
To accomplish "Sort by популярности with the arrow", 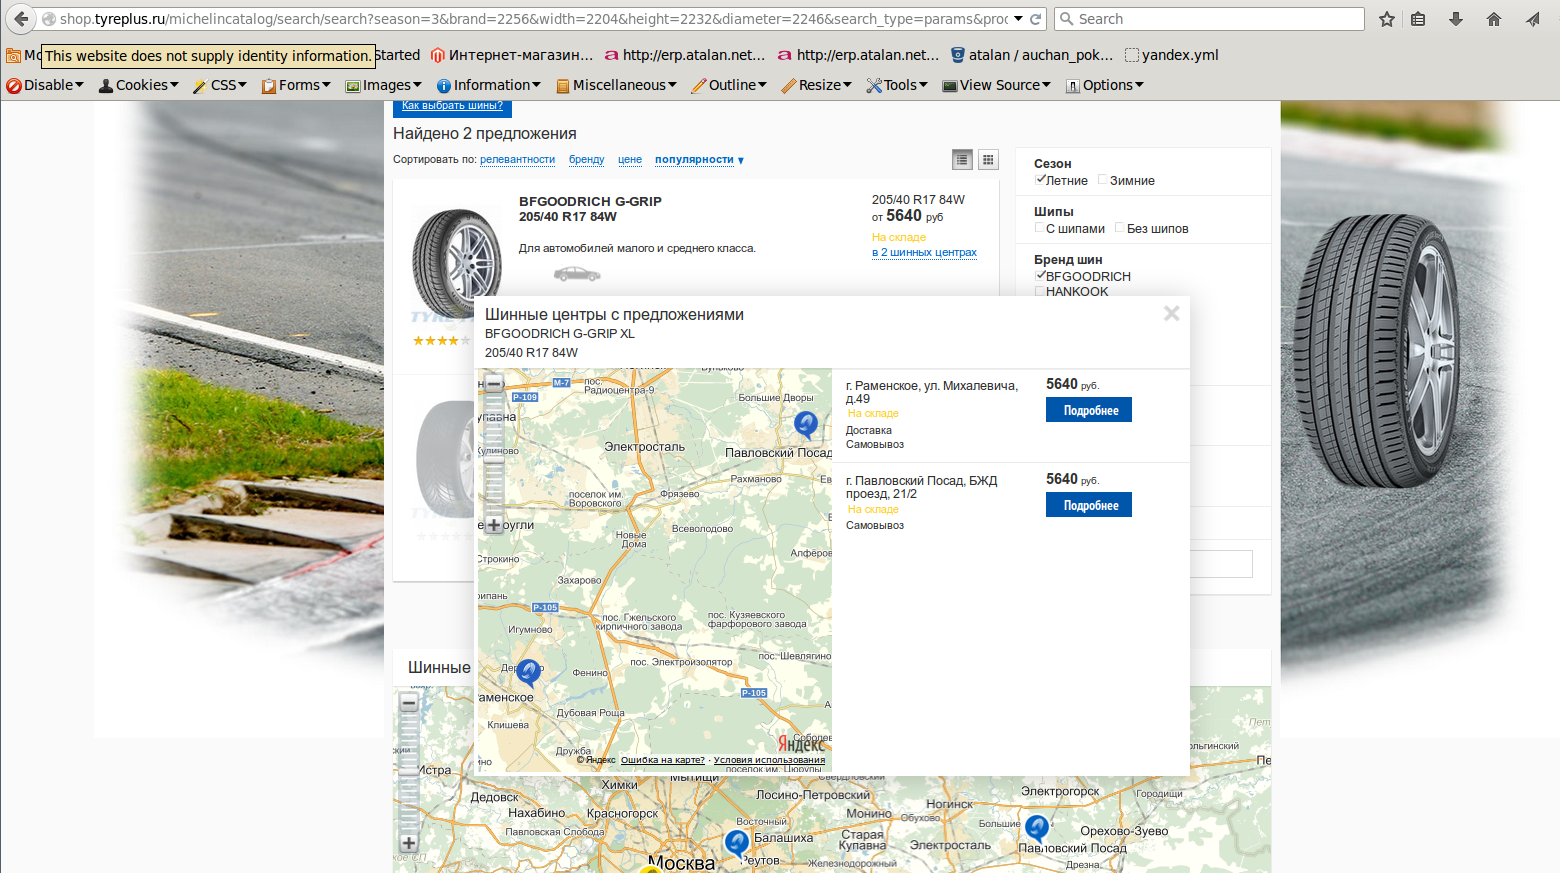I will point(700,160).
